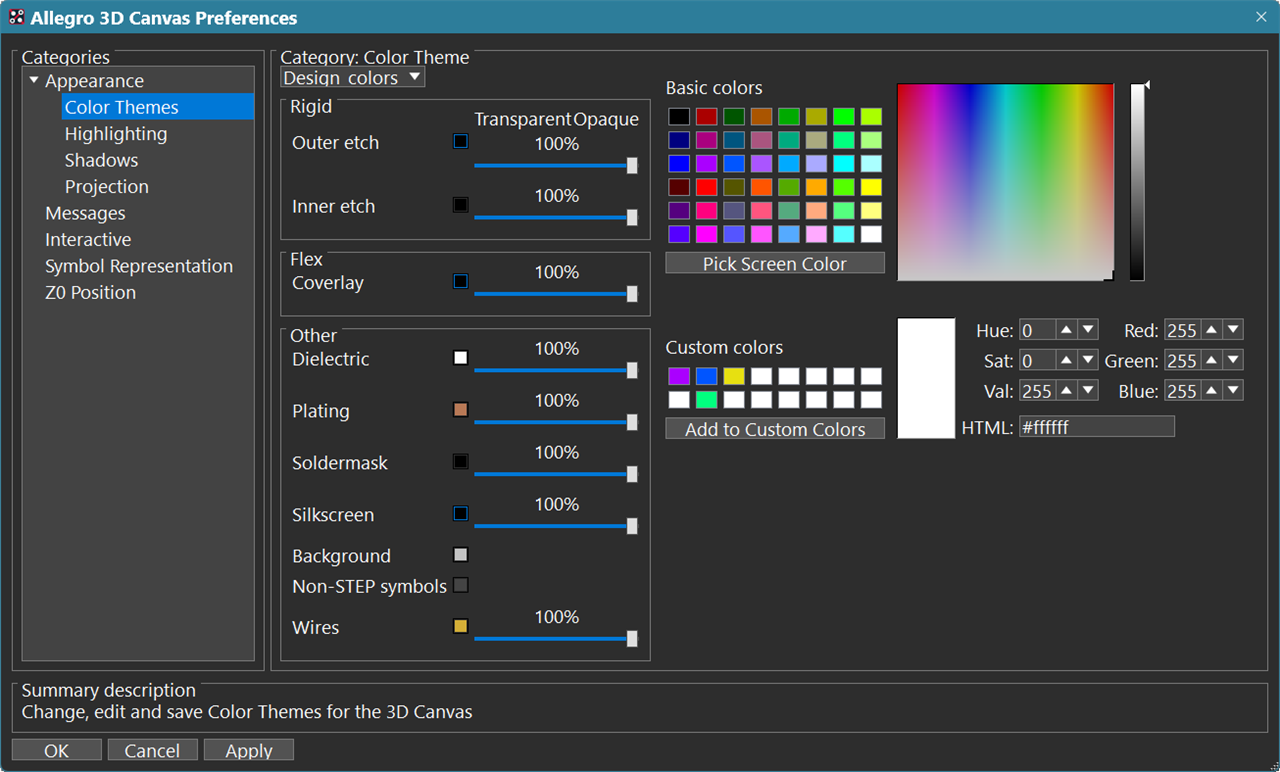
Task: Click the Inner etch transparency slider
Action: (x=556, y=217)
